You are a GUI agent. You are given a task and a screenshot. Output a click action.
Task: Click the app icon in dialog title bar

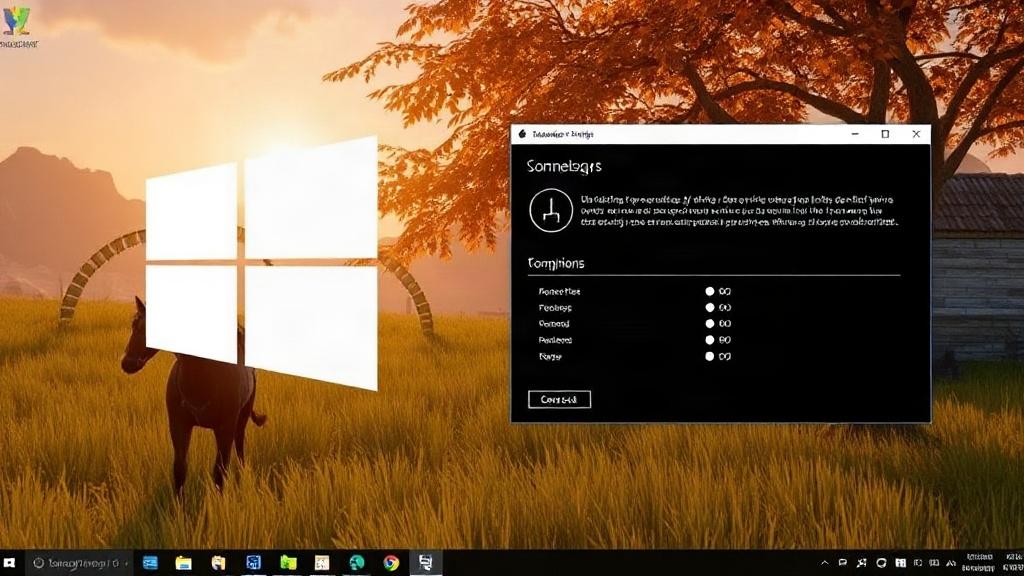point(522,134)
